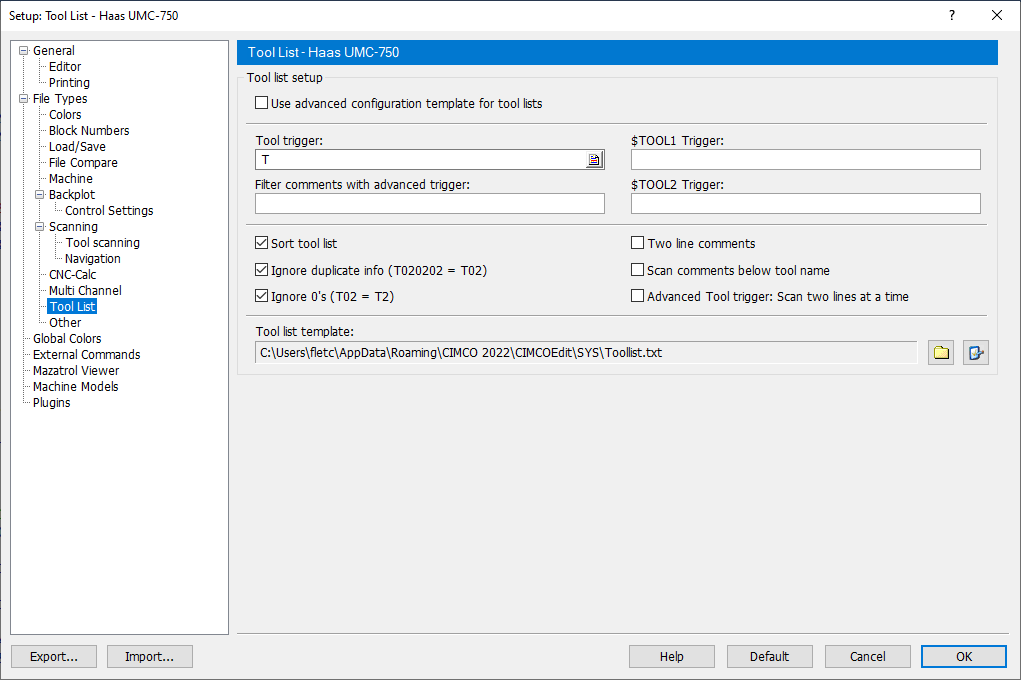Click the Export... button
1021x680 pixels.
pyautogui.click(x=54, y=657)
